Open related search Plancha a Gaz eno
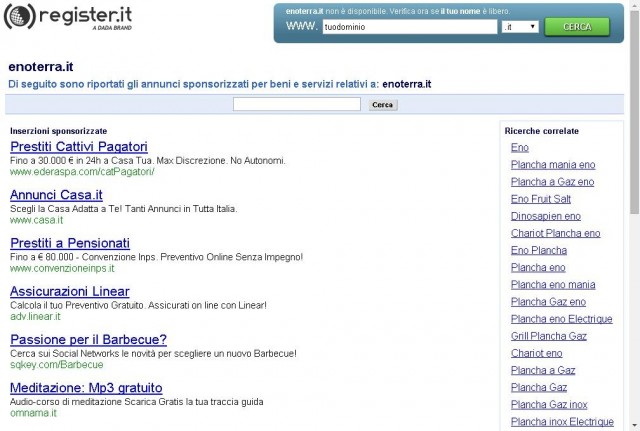This screenshot has height=431, width=640. 552,182
